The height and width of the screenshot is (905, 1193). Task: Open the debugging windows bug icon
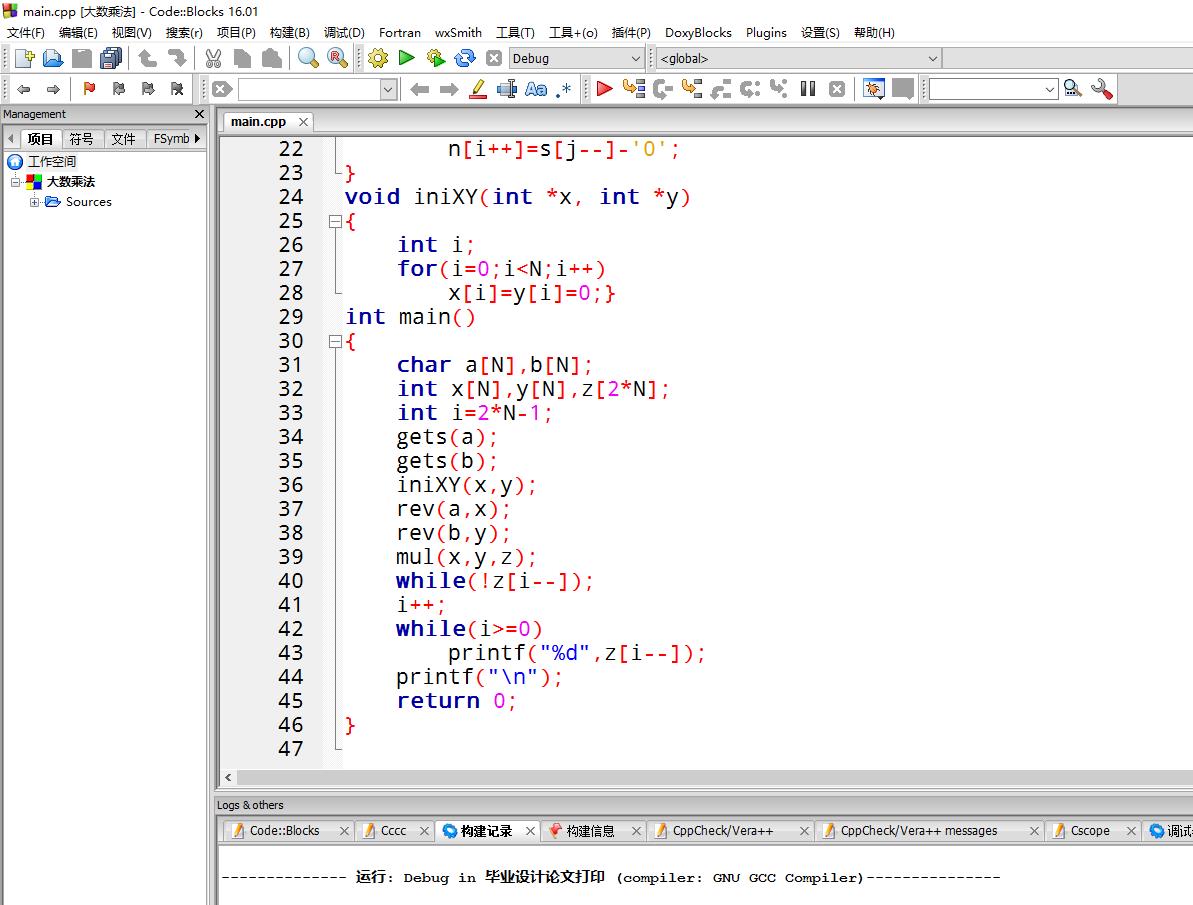(x=873, y=89)
